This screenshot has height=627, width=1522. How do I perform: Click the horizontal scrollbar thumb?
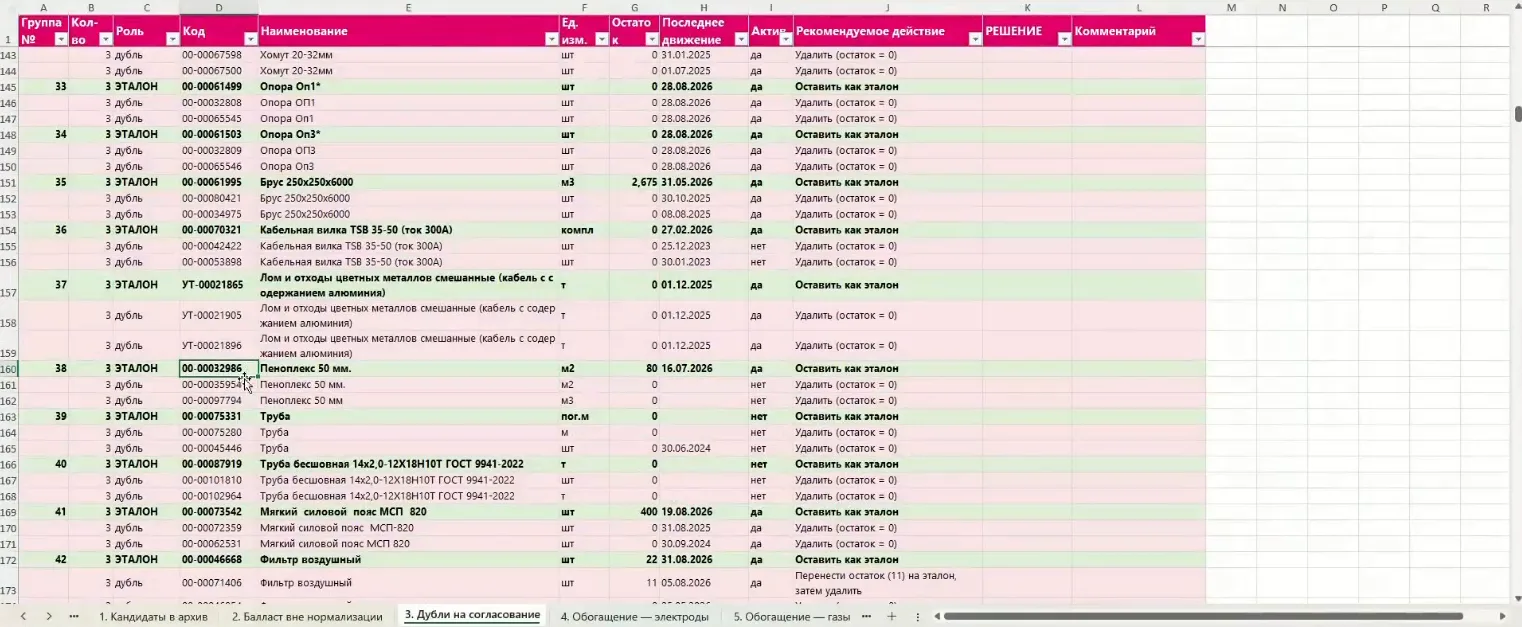tap(1203, 616)
